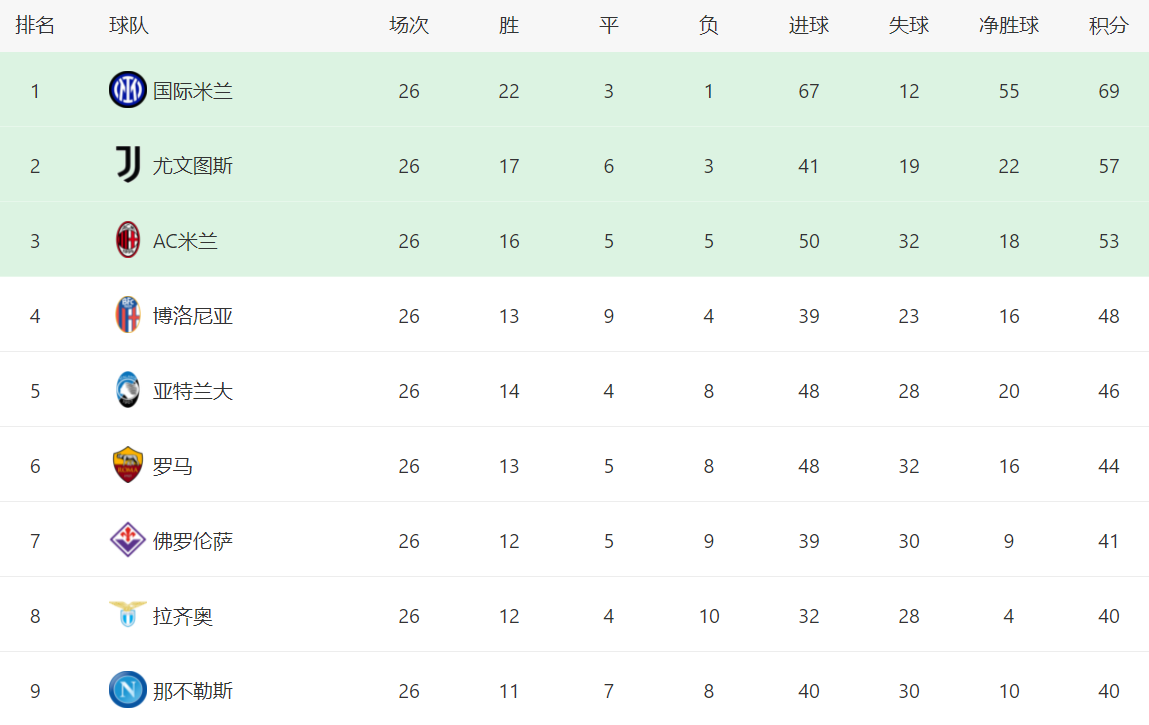Click the 博洛尼亚 team name
1149x725 pixels.
pyautogui.click(x=193, y=316)
